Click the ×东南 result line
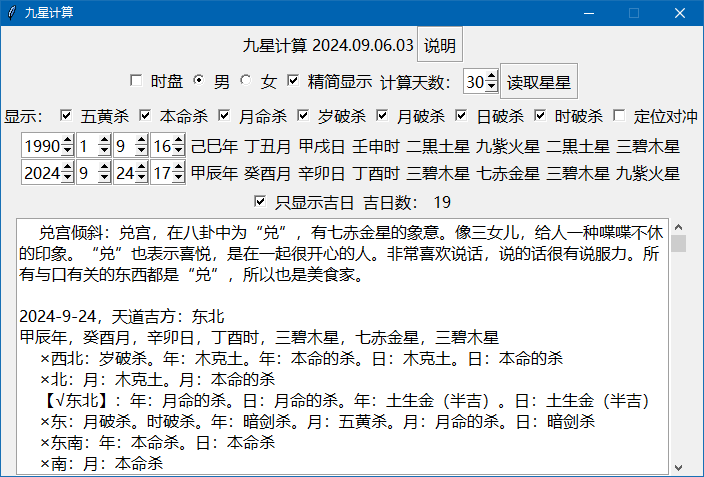The height and width of the screenshot is (477, 704). pyautogui.click(x=158, y=443)
